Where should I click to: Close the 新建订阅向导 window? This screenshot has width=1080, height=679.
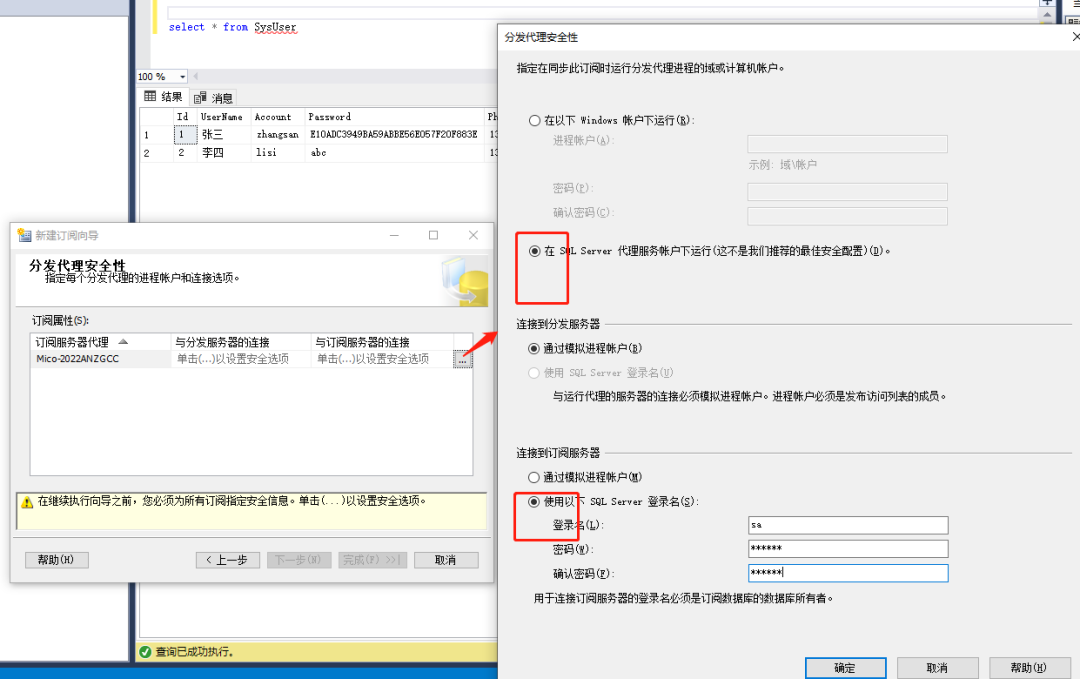tap(473, 236)
